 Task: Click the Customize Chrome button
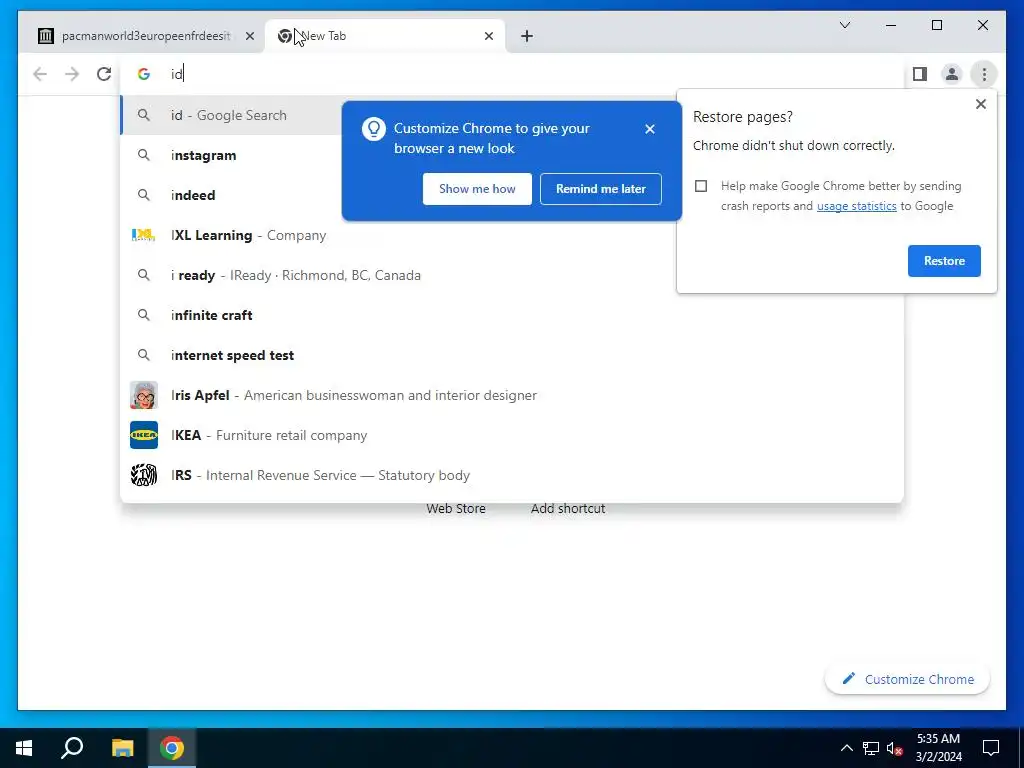click(x=907, y=679)
